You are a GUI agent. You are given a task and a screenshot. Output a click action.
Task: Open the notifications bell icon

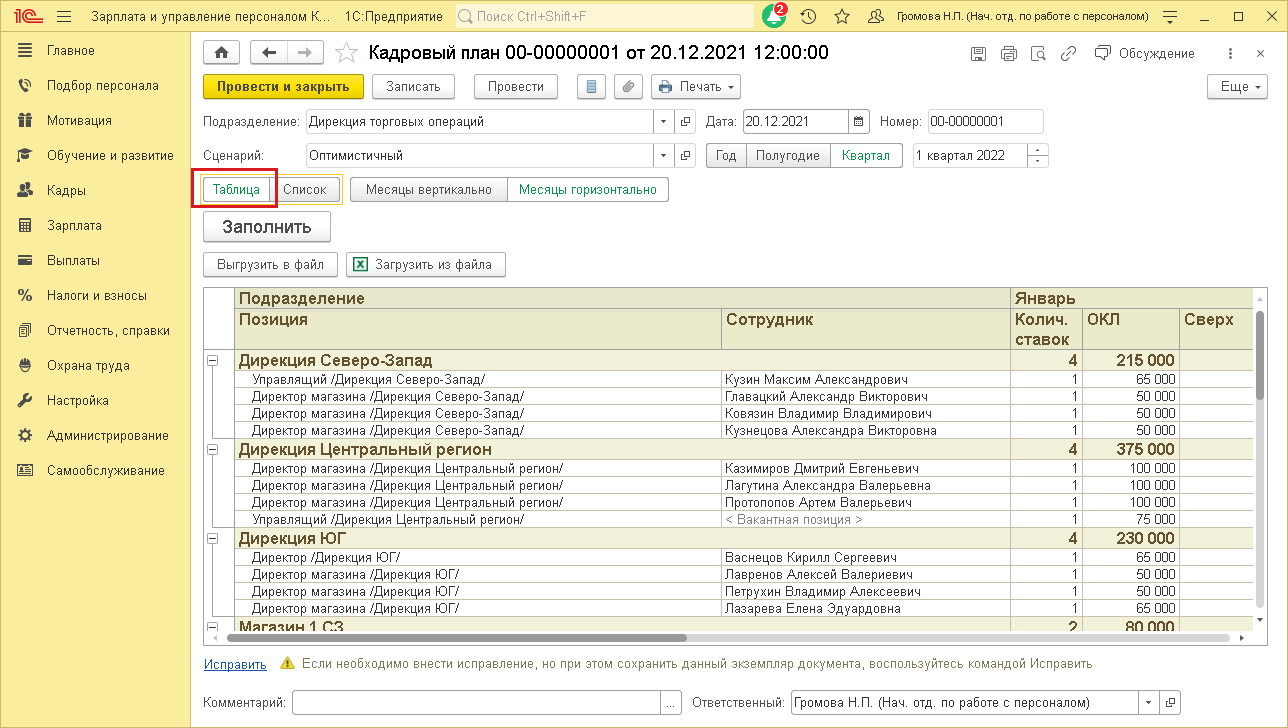(773, 17)
